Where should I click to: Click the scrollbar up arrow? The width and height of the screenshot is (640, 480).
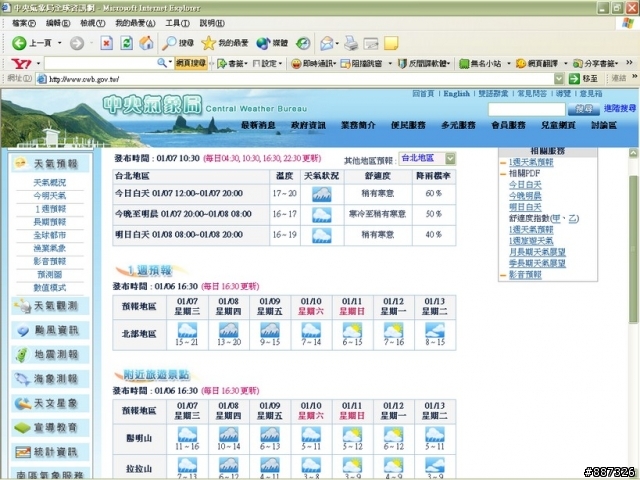(633, 153)
